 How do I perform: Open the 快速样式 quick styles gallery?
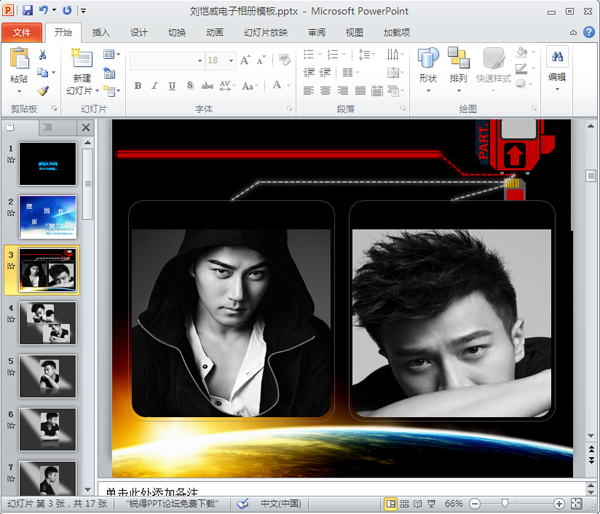pyautogui.click(x=493, y=70)
